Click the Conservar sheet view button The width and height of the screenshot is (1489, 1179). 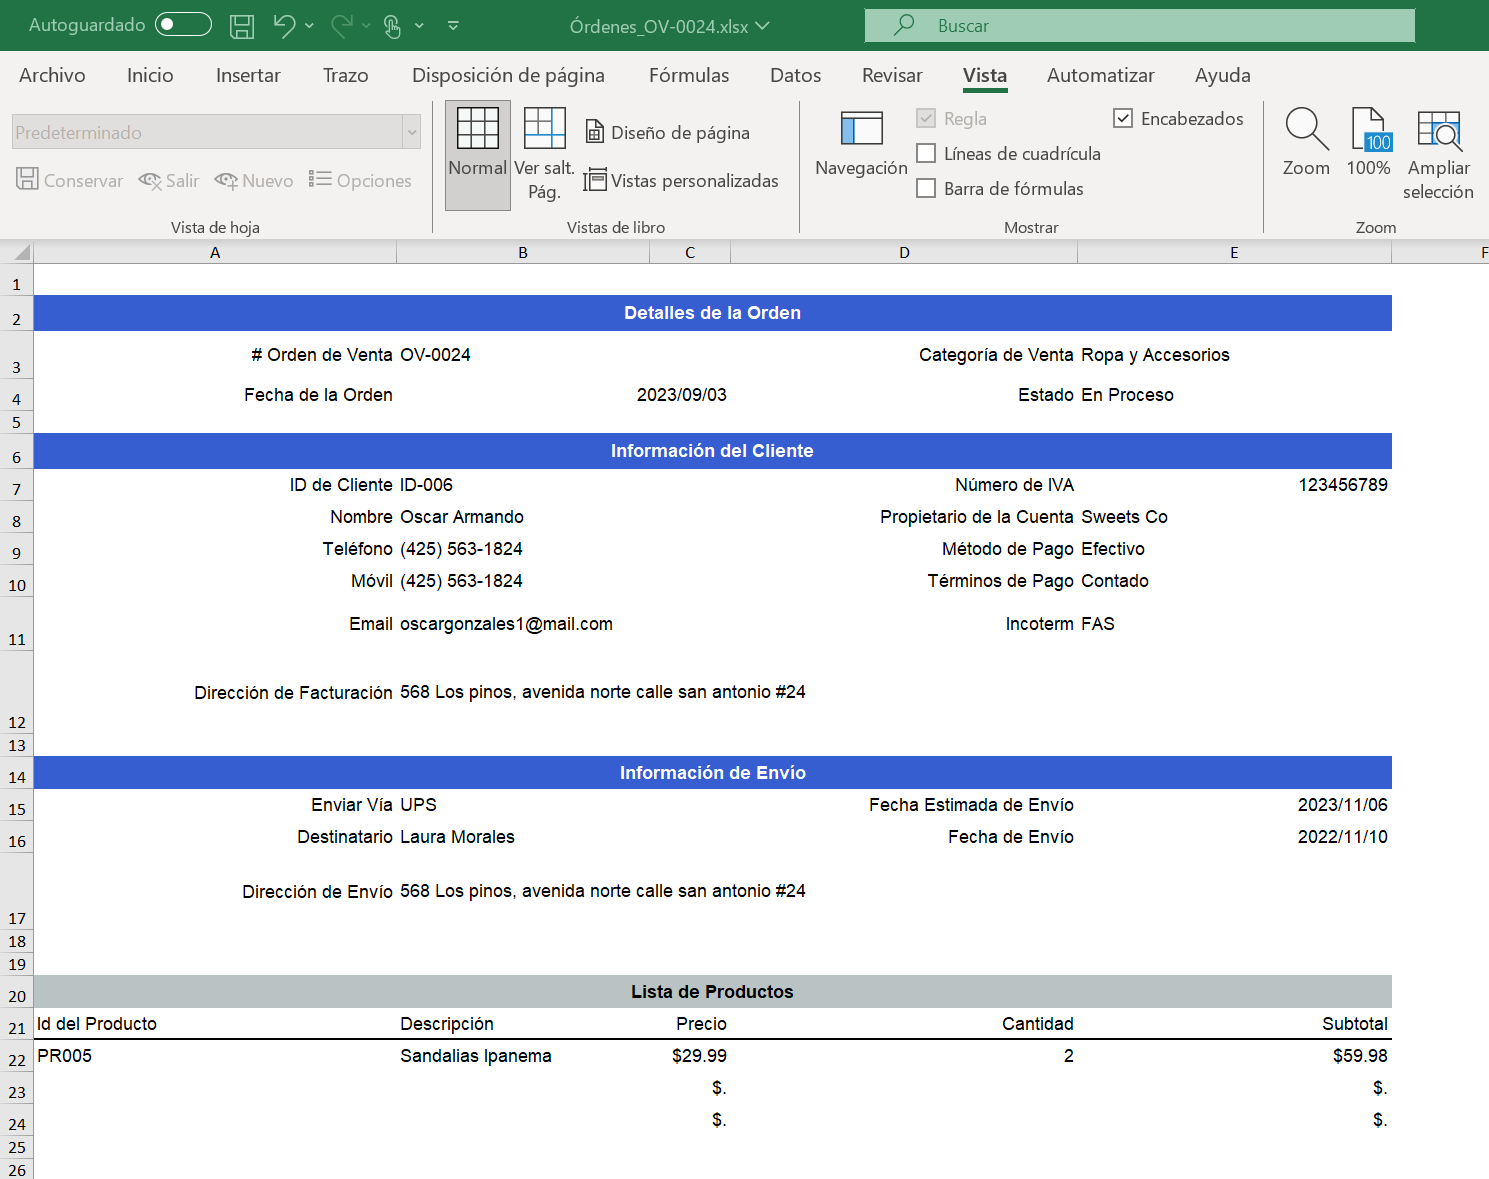(70, 180)
